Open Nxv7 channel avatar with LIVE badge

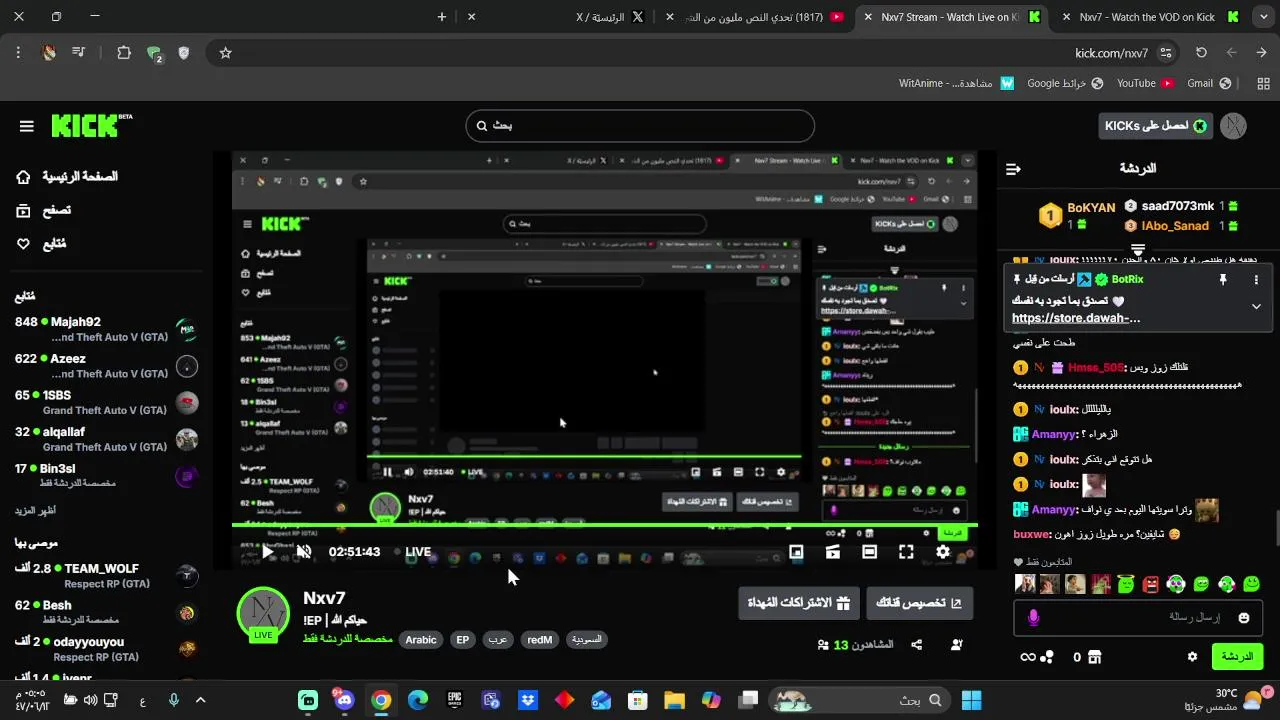263,613
